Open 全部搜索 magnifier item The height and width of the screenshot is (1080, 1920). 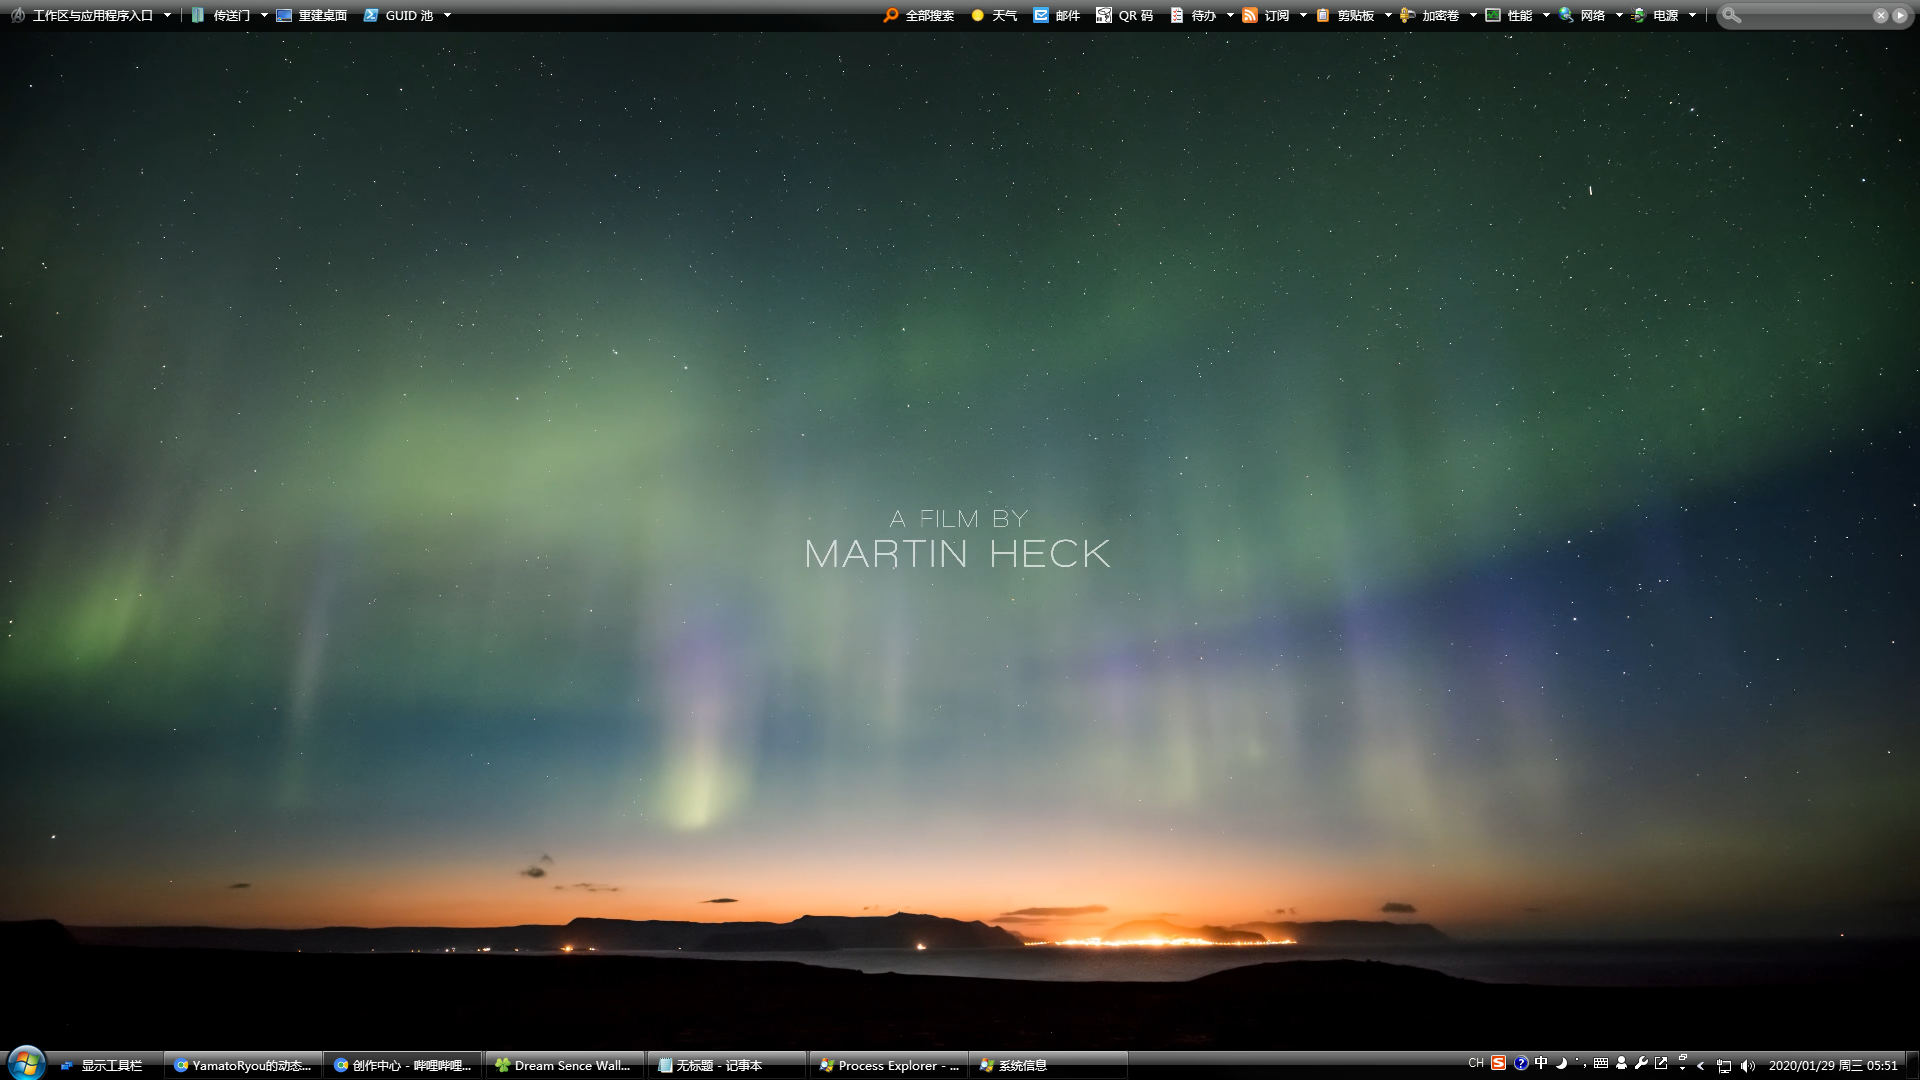click(919, 15)
